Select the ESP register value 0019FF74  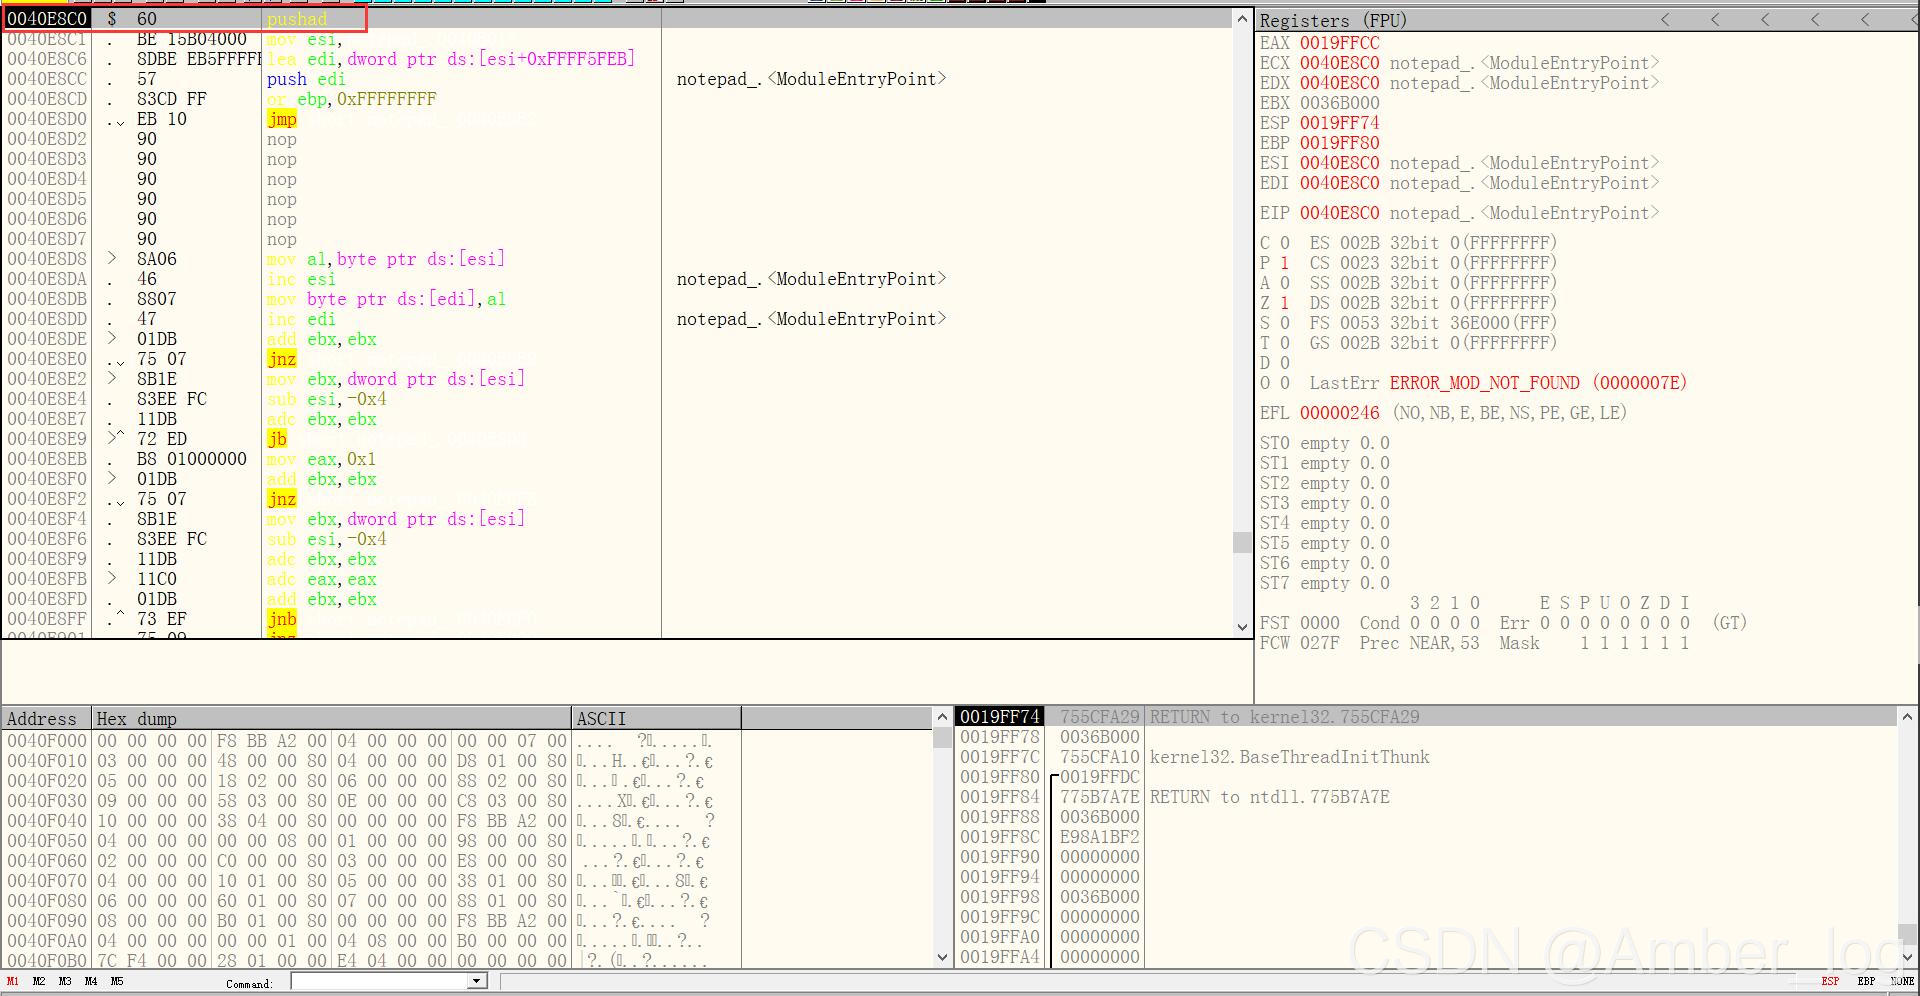click(x=1339, y=123)
